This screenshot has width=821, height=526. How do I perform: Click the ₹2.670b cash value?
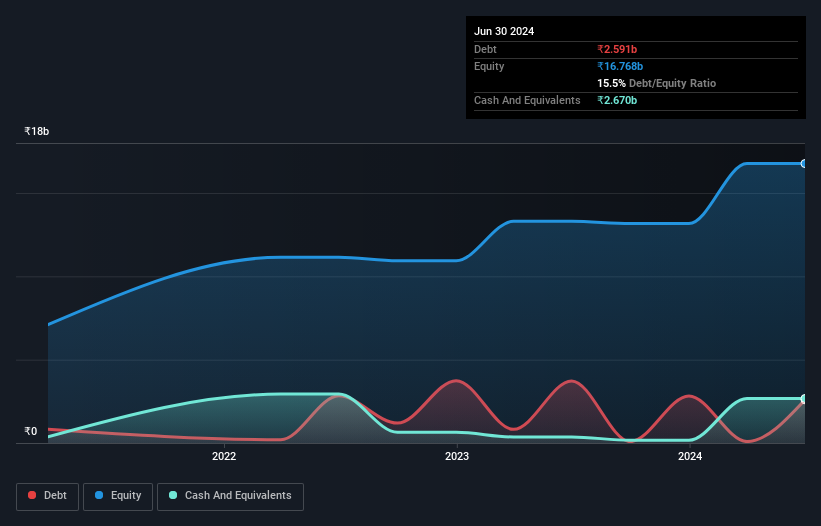pyautogui.click(x=617, y=100)
